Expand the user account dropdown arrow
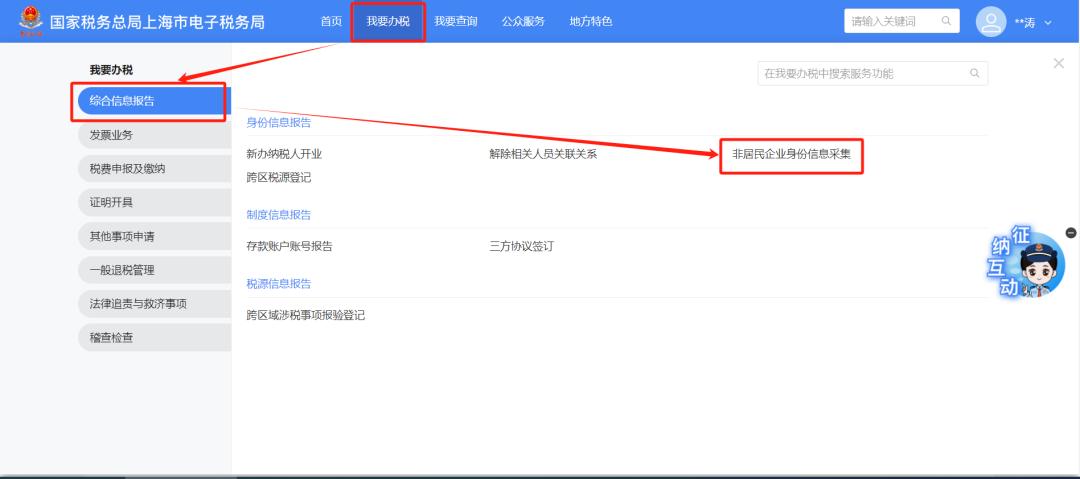Screen dimensions: 1080x479 pyautogui.click(x=1049, y=23)
